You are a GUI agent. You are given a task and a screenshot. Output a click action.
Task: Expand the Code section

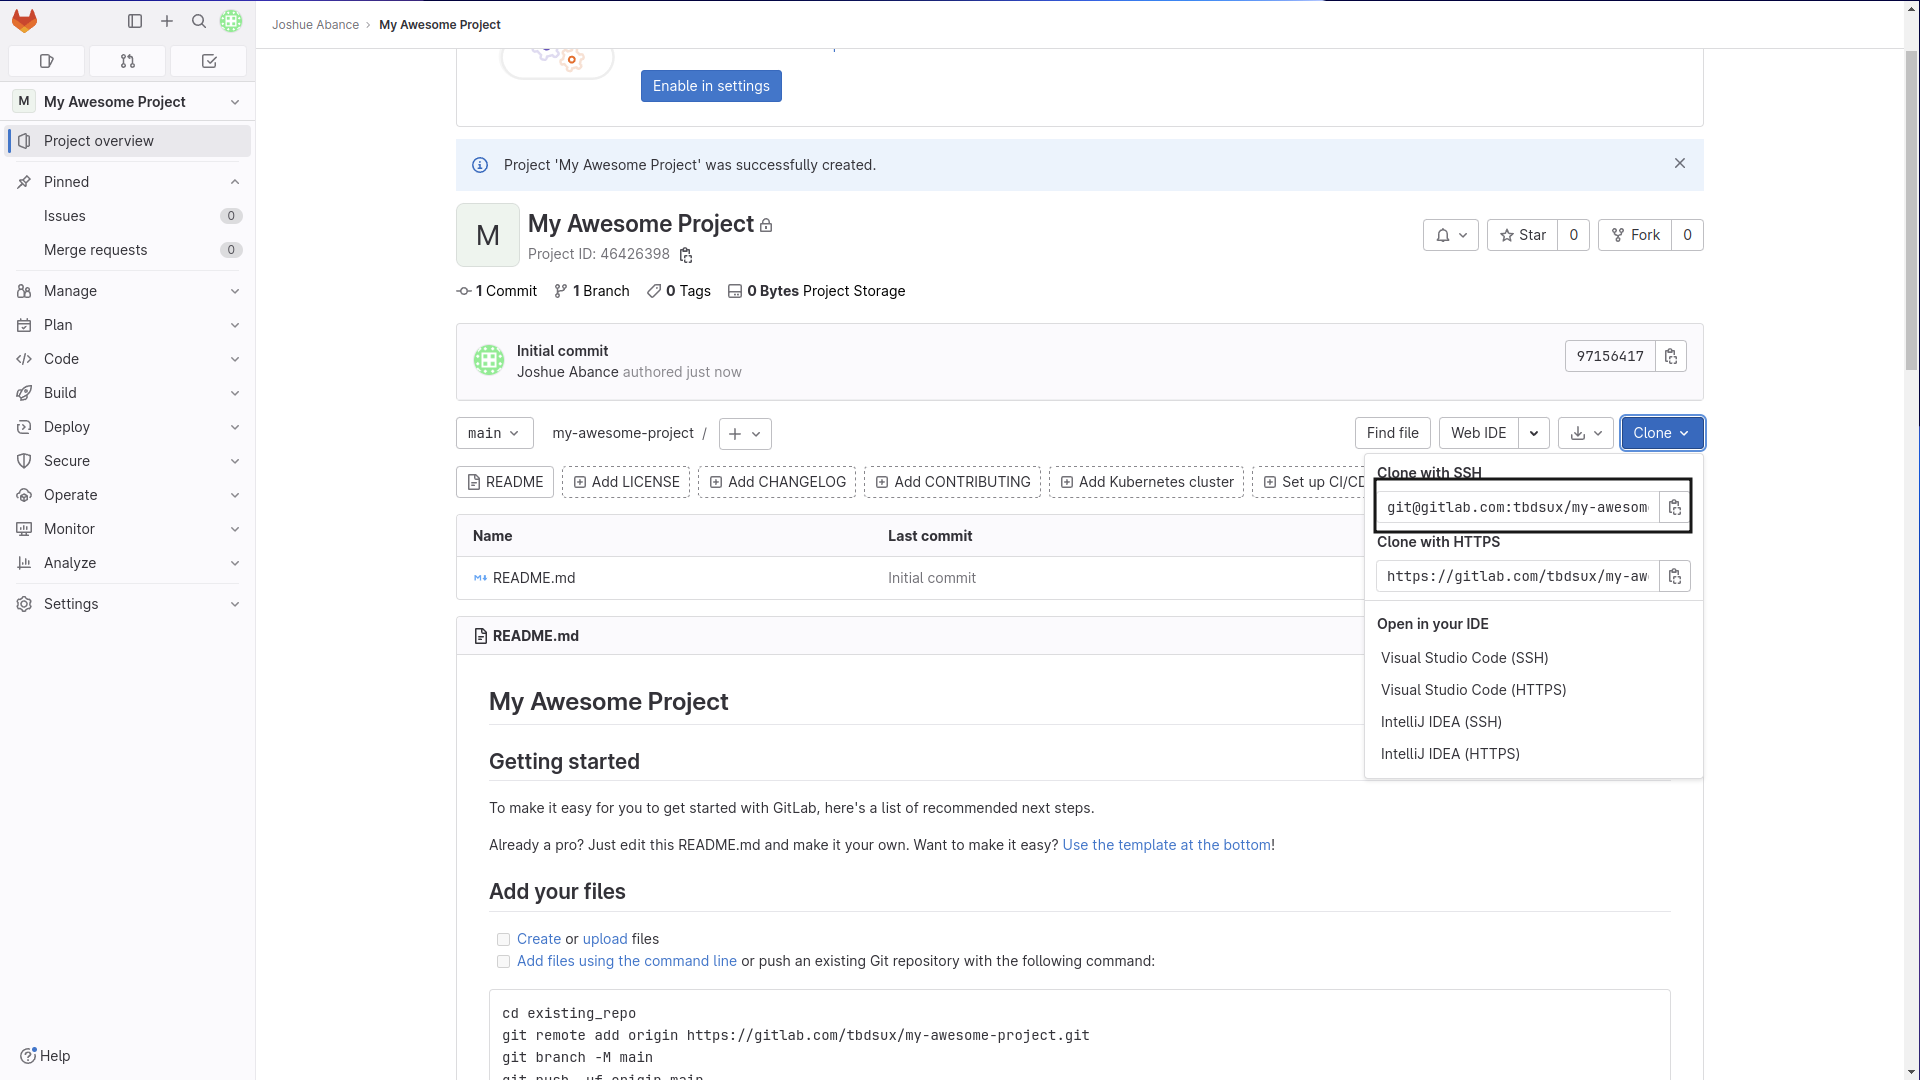(128, 359)
